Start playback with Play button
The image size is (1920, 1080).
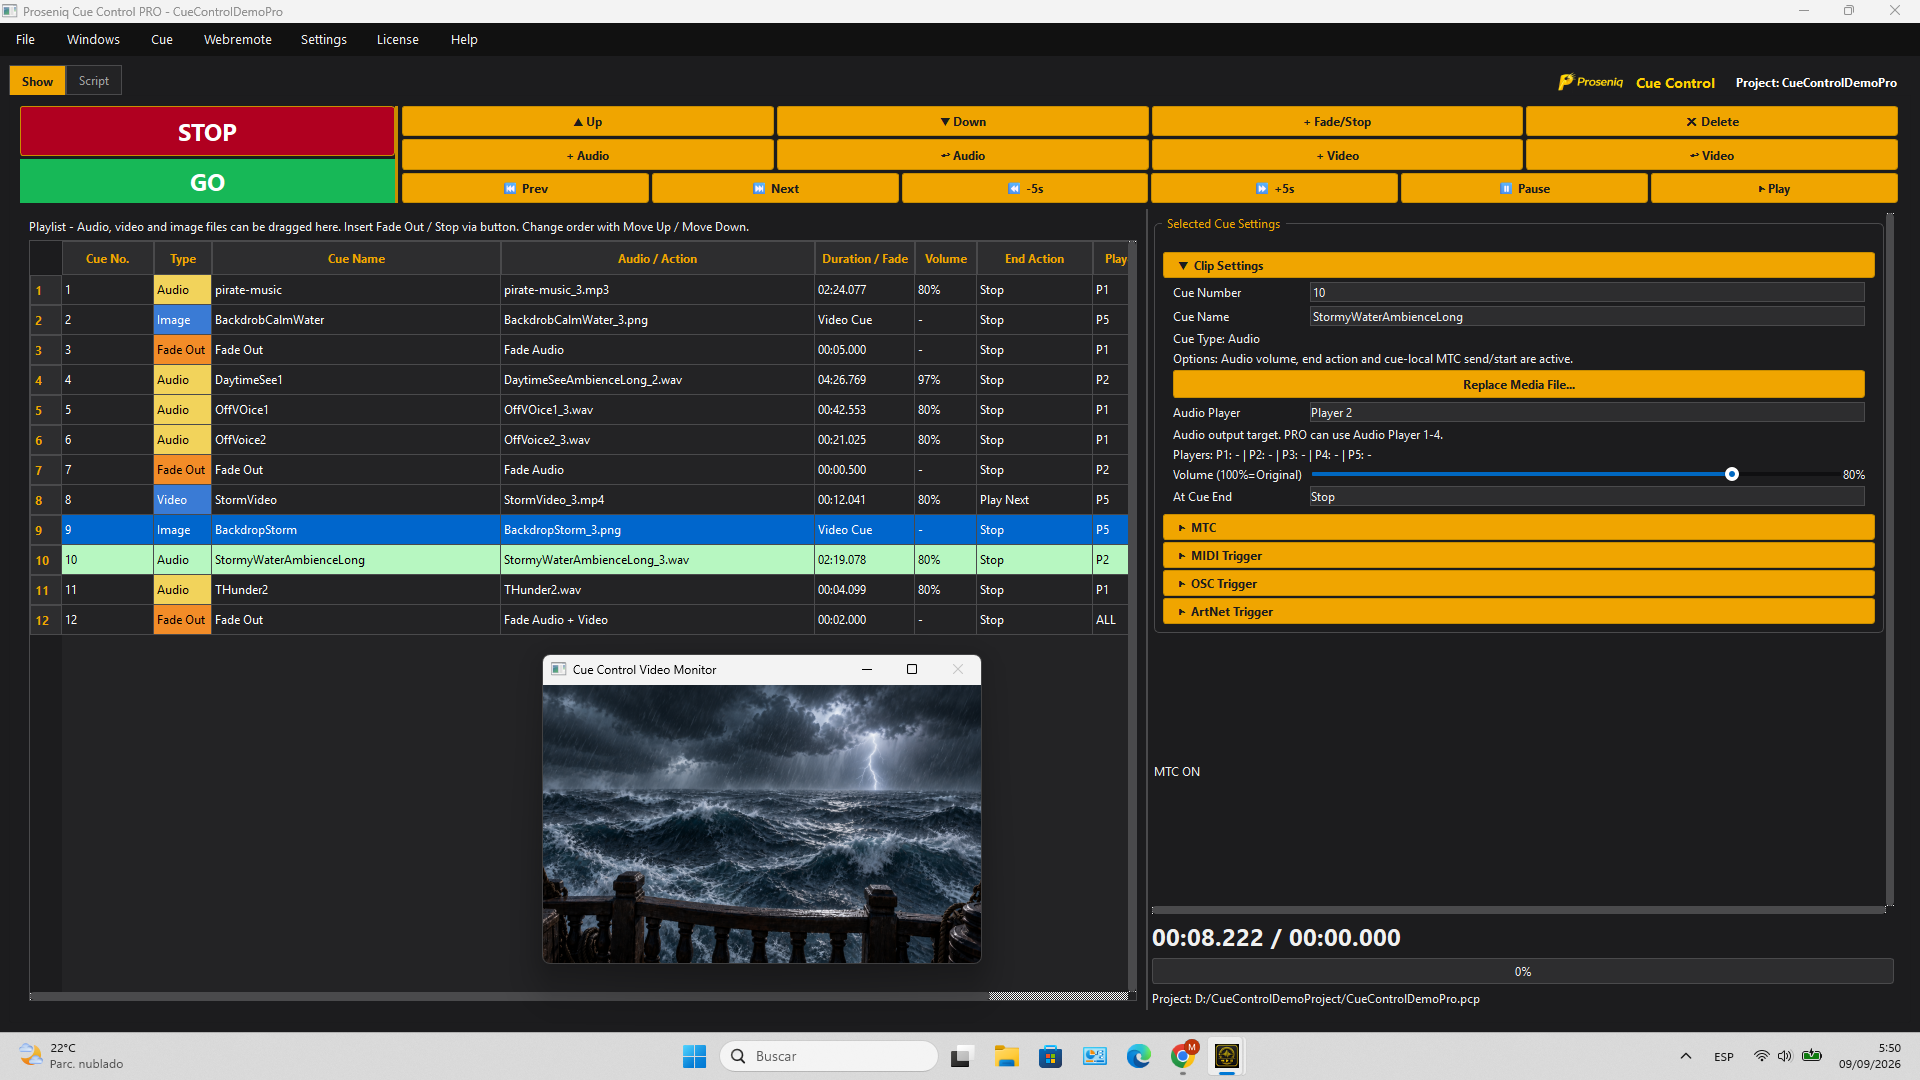pos(1774,189)
